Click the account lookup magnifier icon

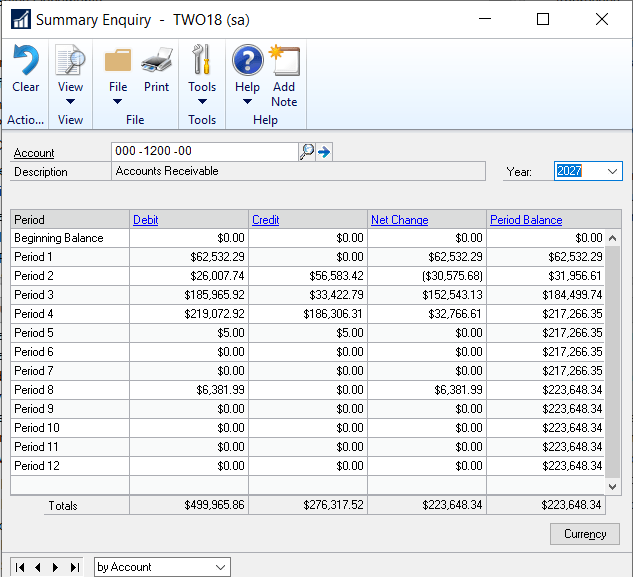click(x=307, y=152)
